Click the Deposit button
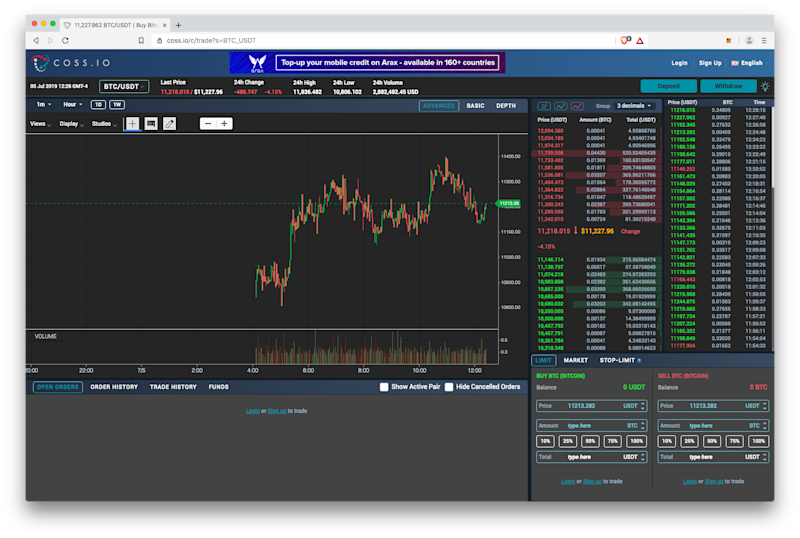800x538 pixels. tap(668, 86)
